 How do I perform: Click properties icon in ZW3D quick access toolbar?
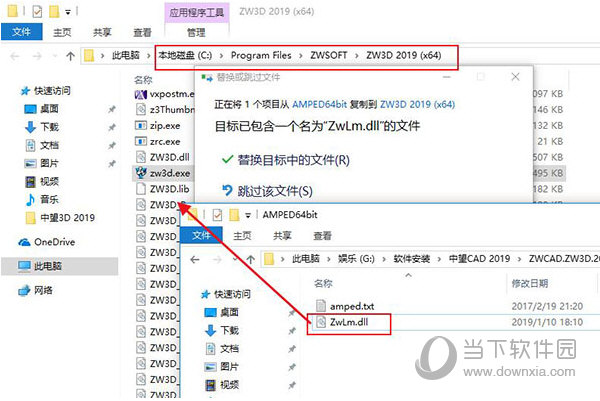38,12
